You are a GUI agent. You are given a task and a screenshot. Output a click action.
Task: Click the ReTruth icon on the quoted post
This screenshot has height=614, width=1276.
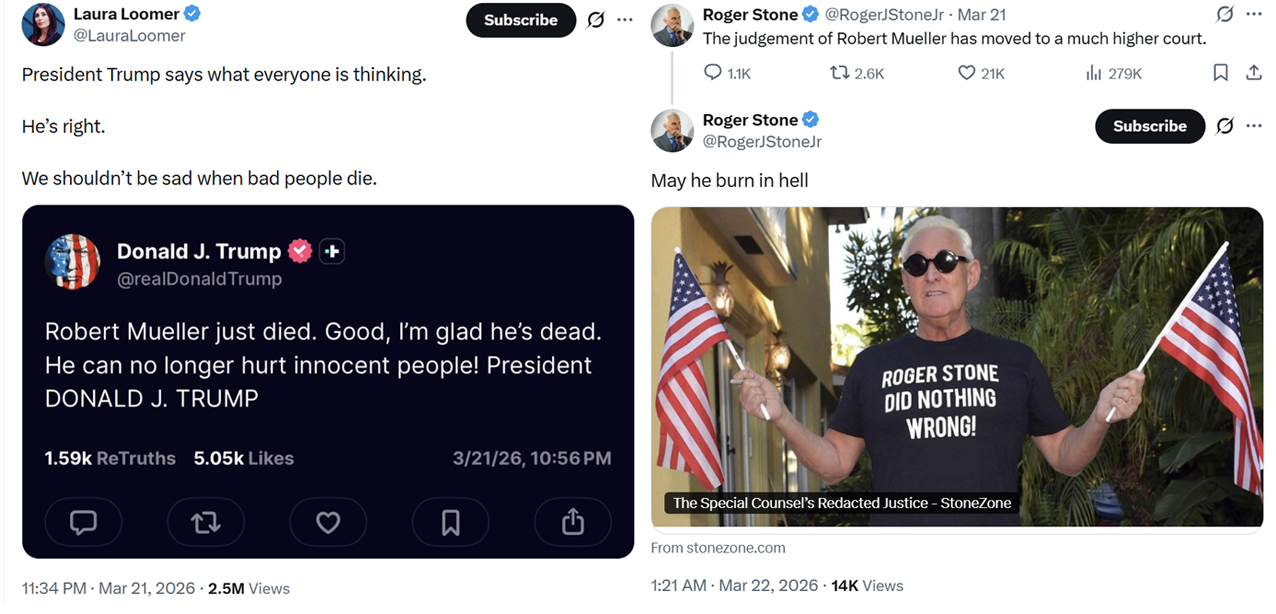[206, 522]
